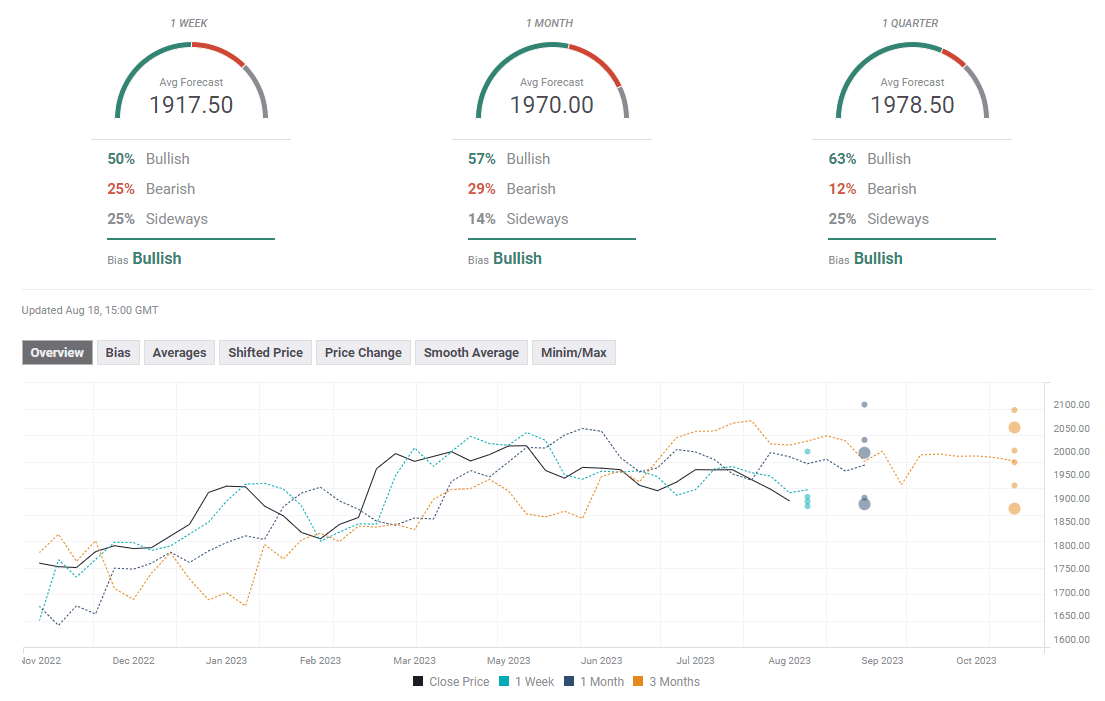Show the Shifted Price view
Screen dimensions: 1105x701
point(265,353)
